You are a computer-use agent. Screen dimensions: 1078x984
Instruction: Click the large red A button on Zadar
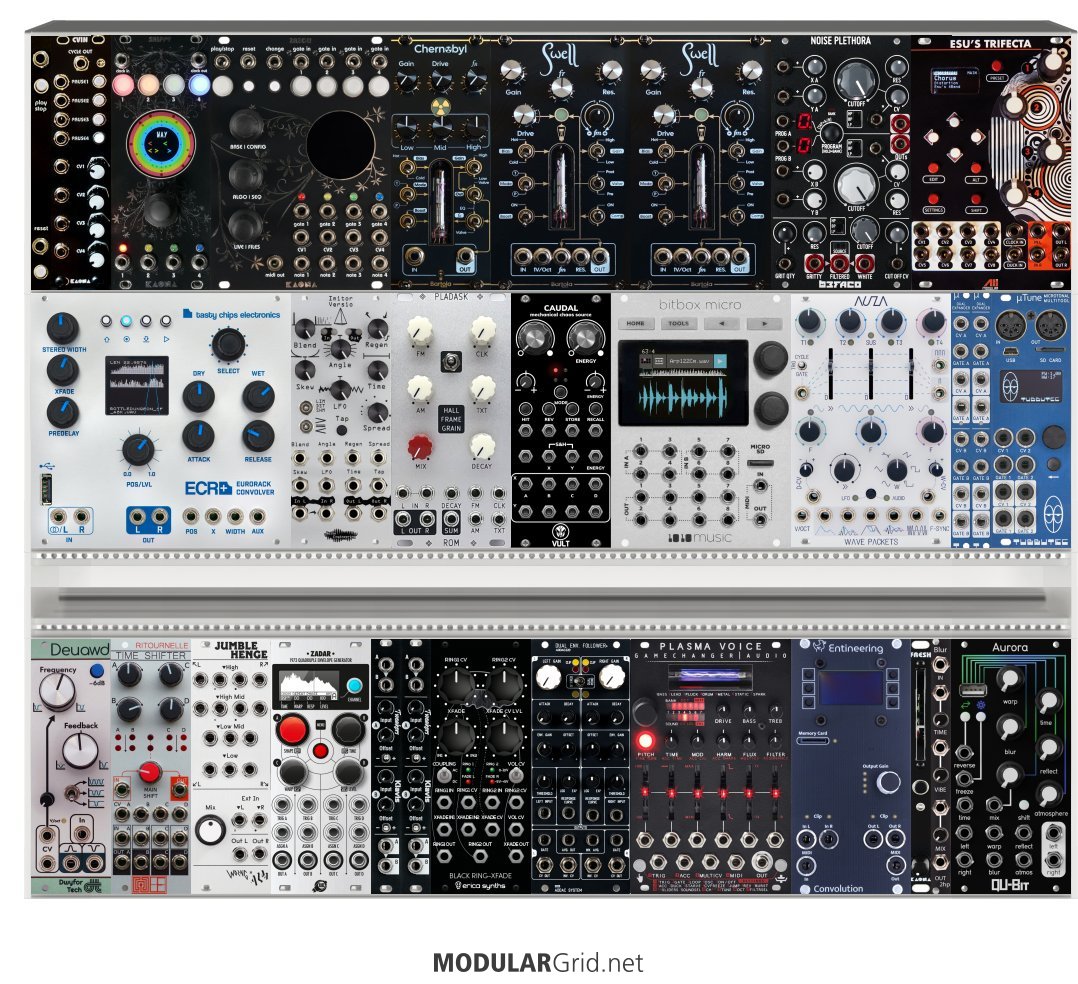(x=292, y=730)
